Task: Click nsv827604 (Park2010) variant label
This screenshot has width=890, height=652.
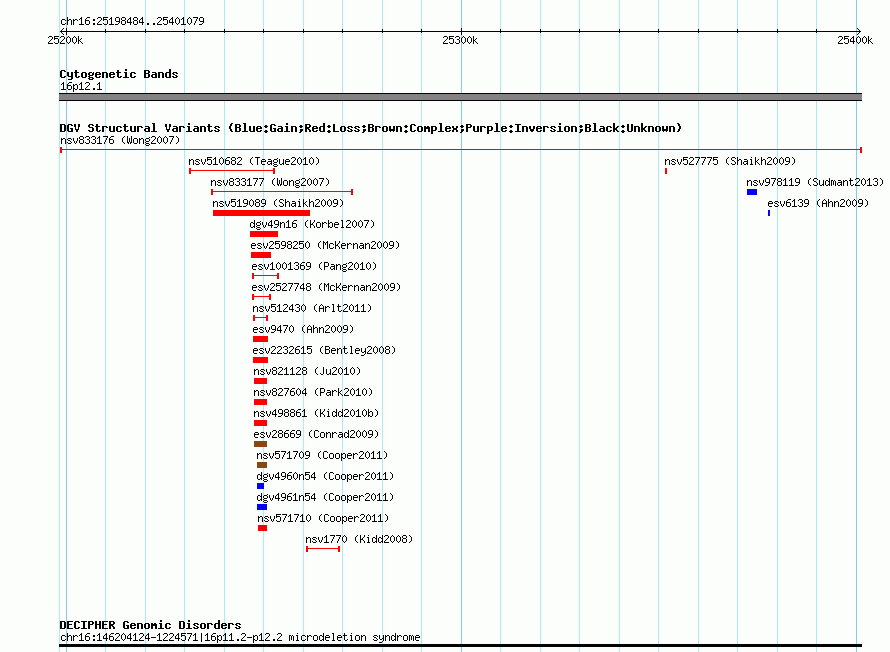Action: click(x=313, y=392)
